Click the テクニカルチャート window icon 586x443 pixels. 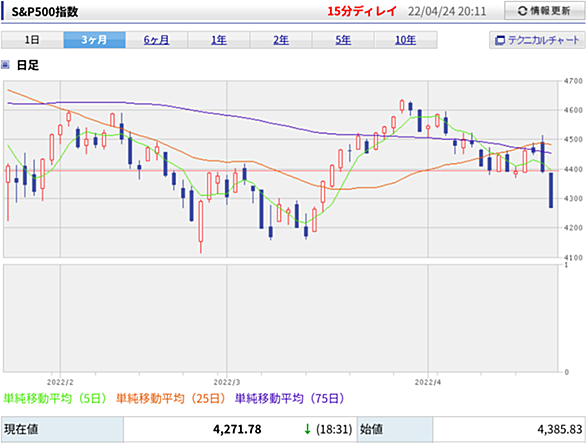[x=499, y=40]
